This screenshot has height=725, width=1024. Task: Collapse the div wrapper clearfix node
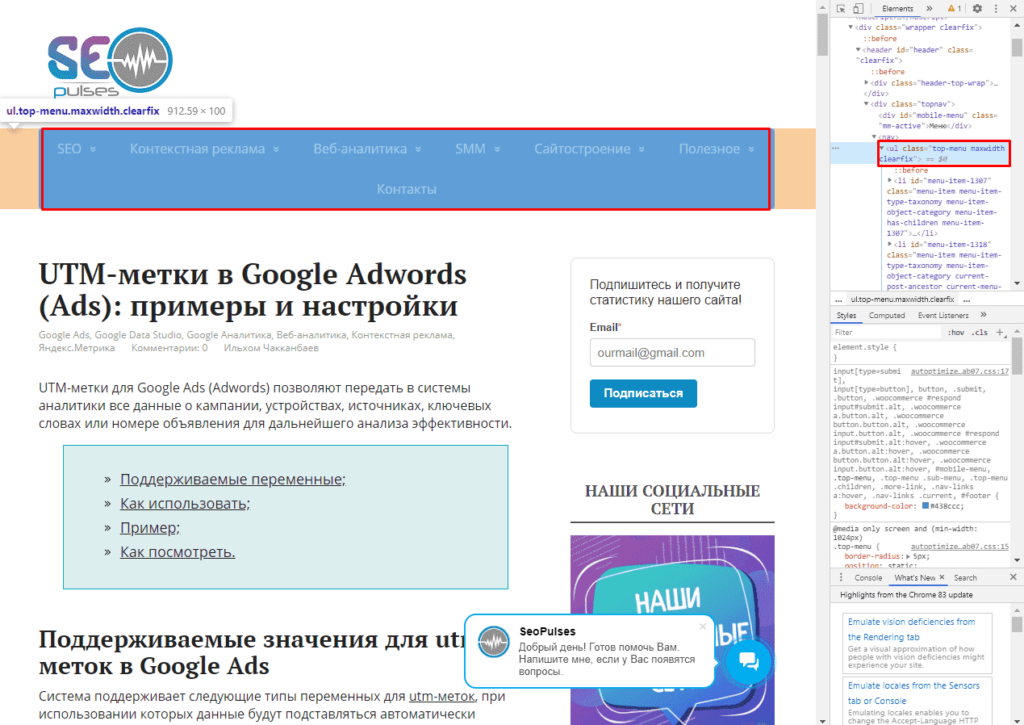pos(850,27)
